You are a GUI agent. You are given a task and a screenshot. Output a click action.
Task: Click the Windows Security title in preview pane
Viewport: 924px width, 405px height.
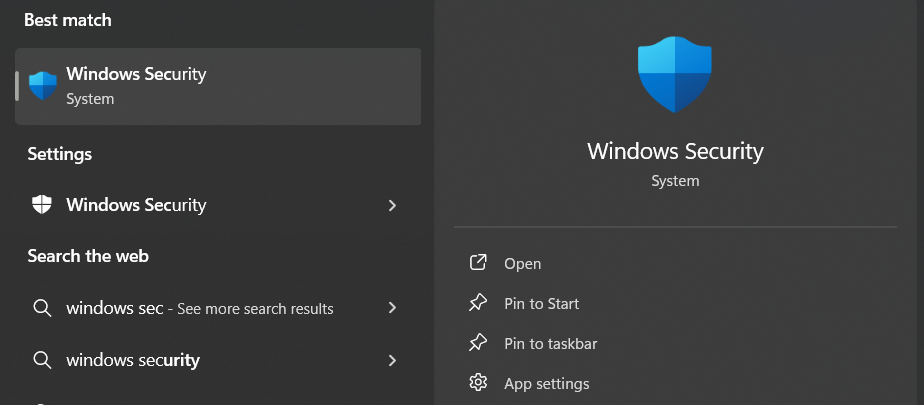pyautogui.click(x=675, y=151)
